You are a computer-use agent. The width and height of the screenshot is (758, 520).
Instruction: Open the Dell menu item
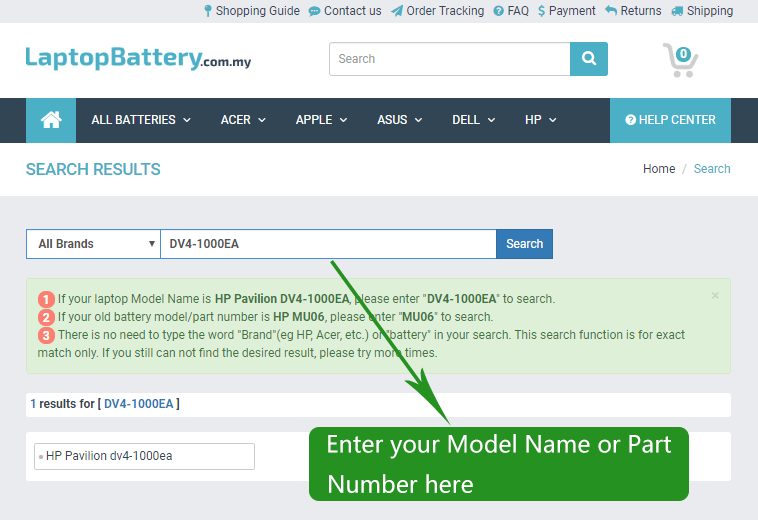point(473,120)
